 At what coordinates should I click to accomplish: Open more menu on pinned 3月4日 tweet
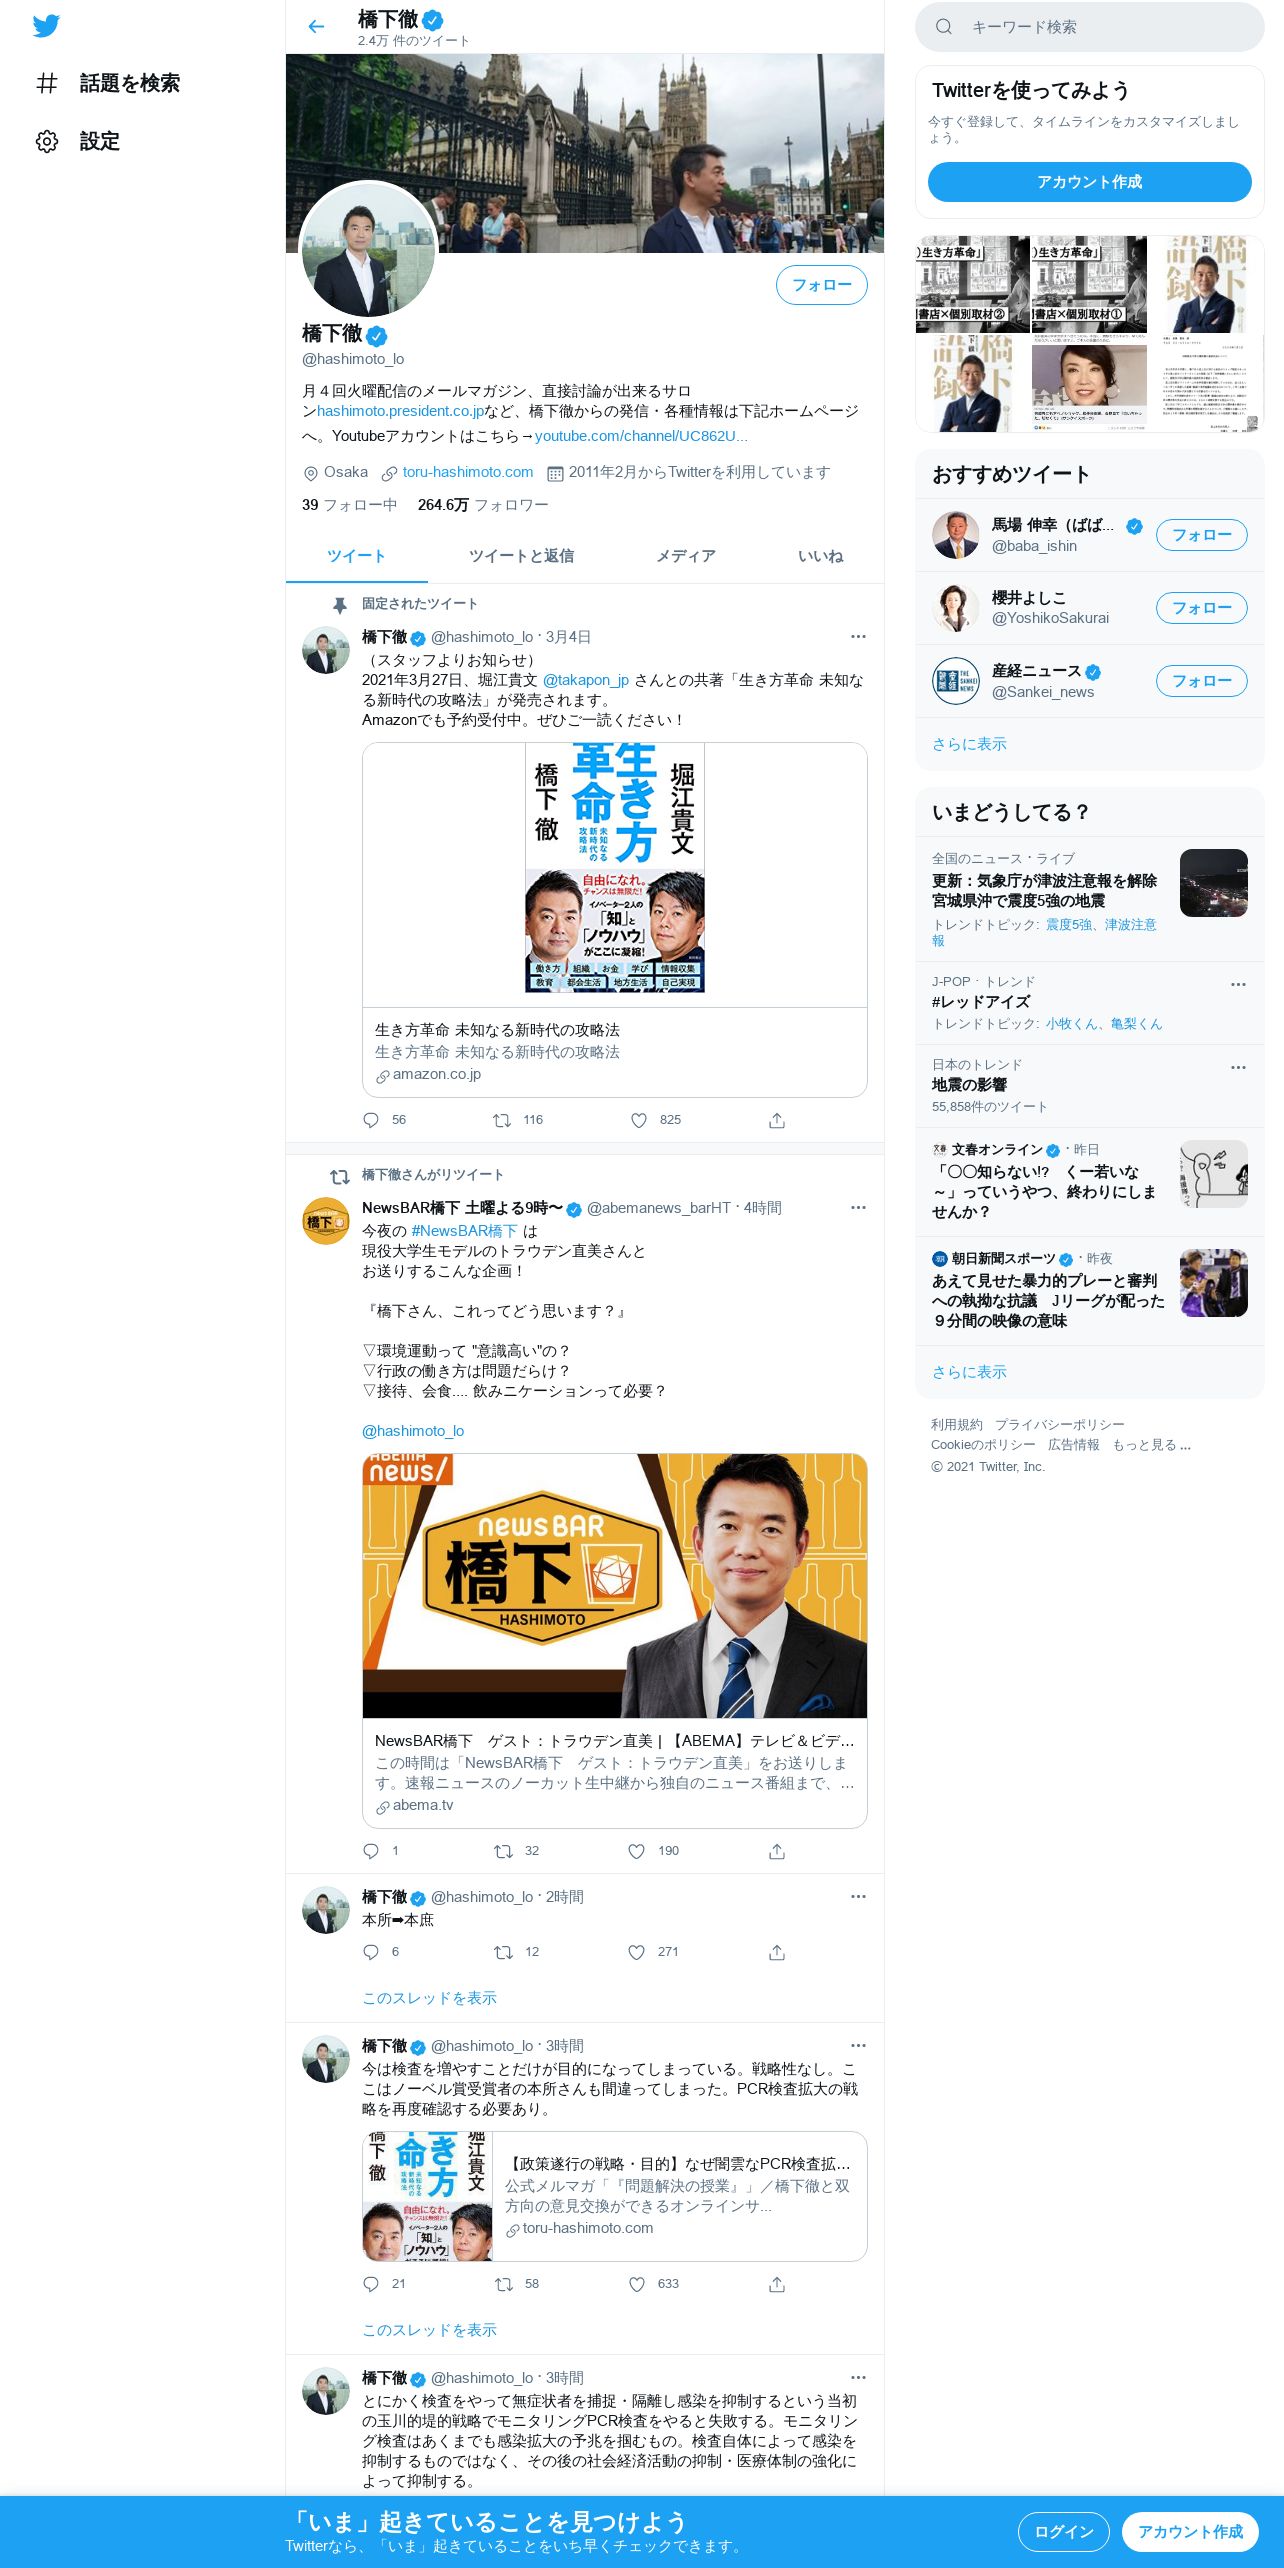(x=858, y=637)
